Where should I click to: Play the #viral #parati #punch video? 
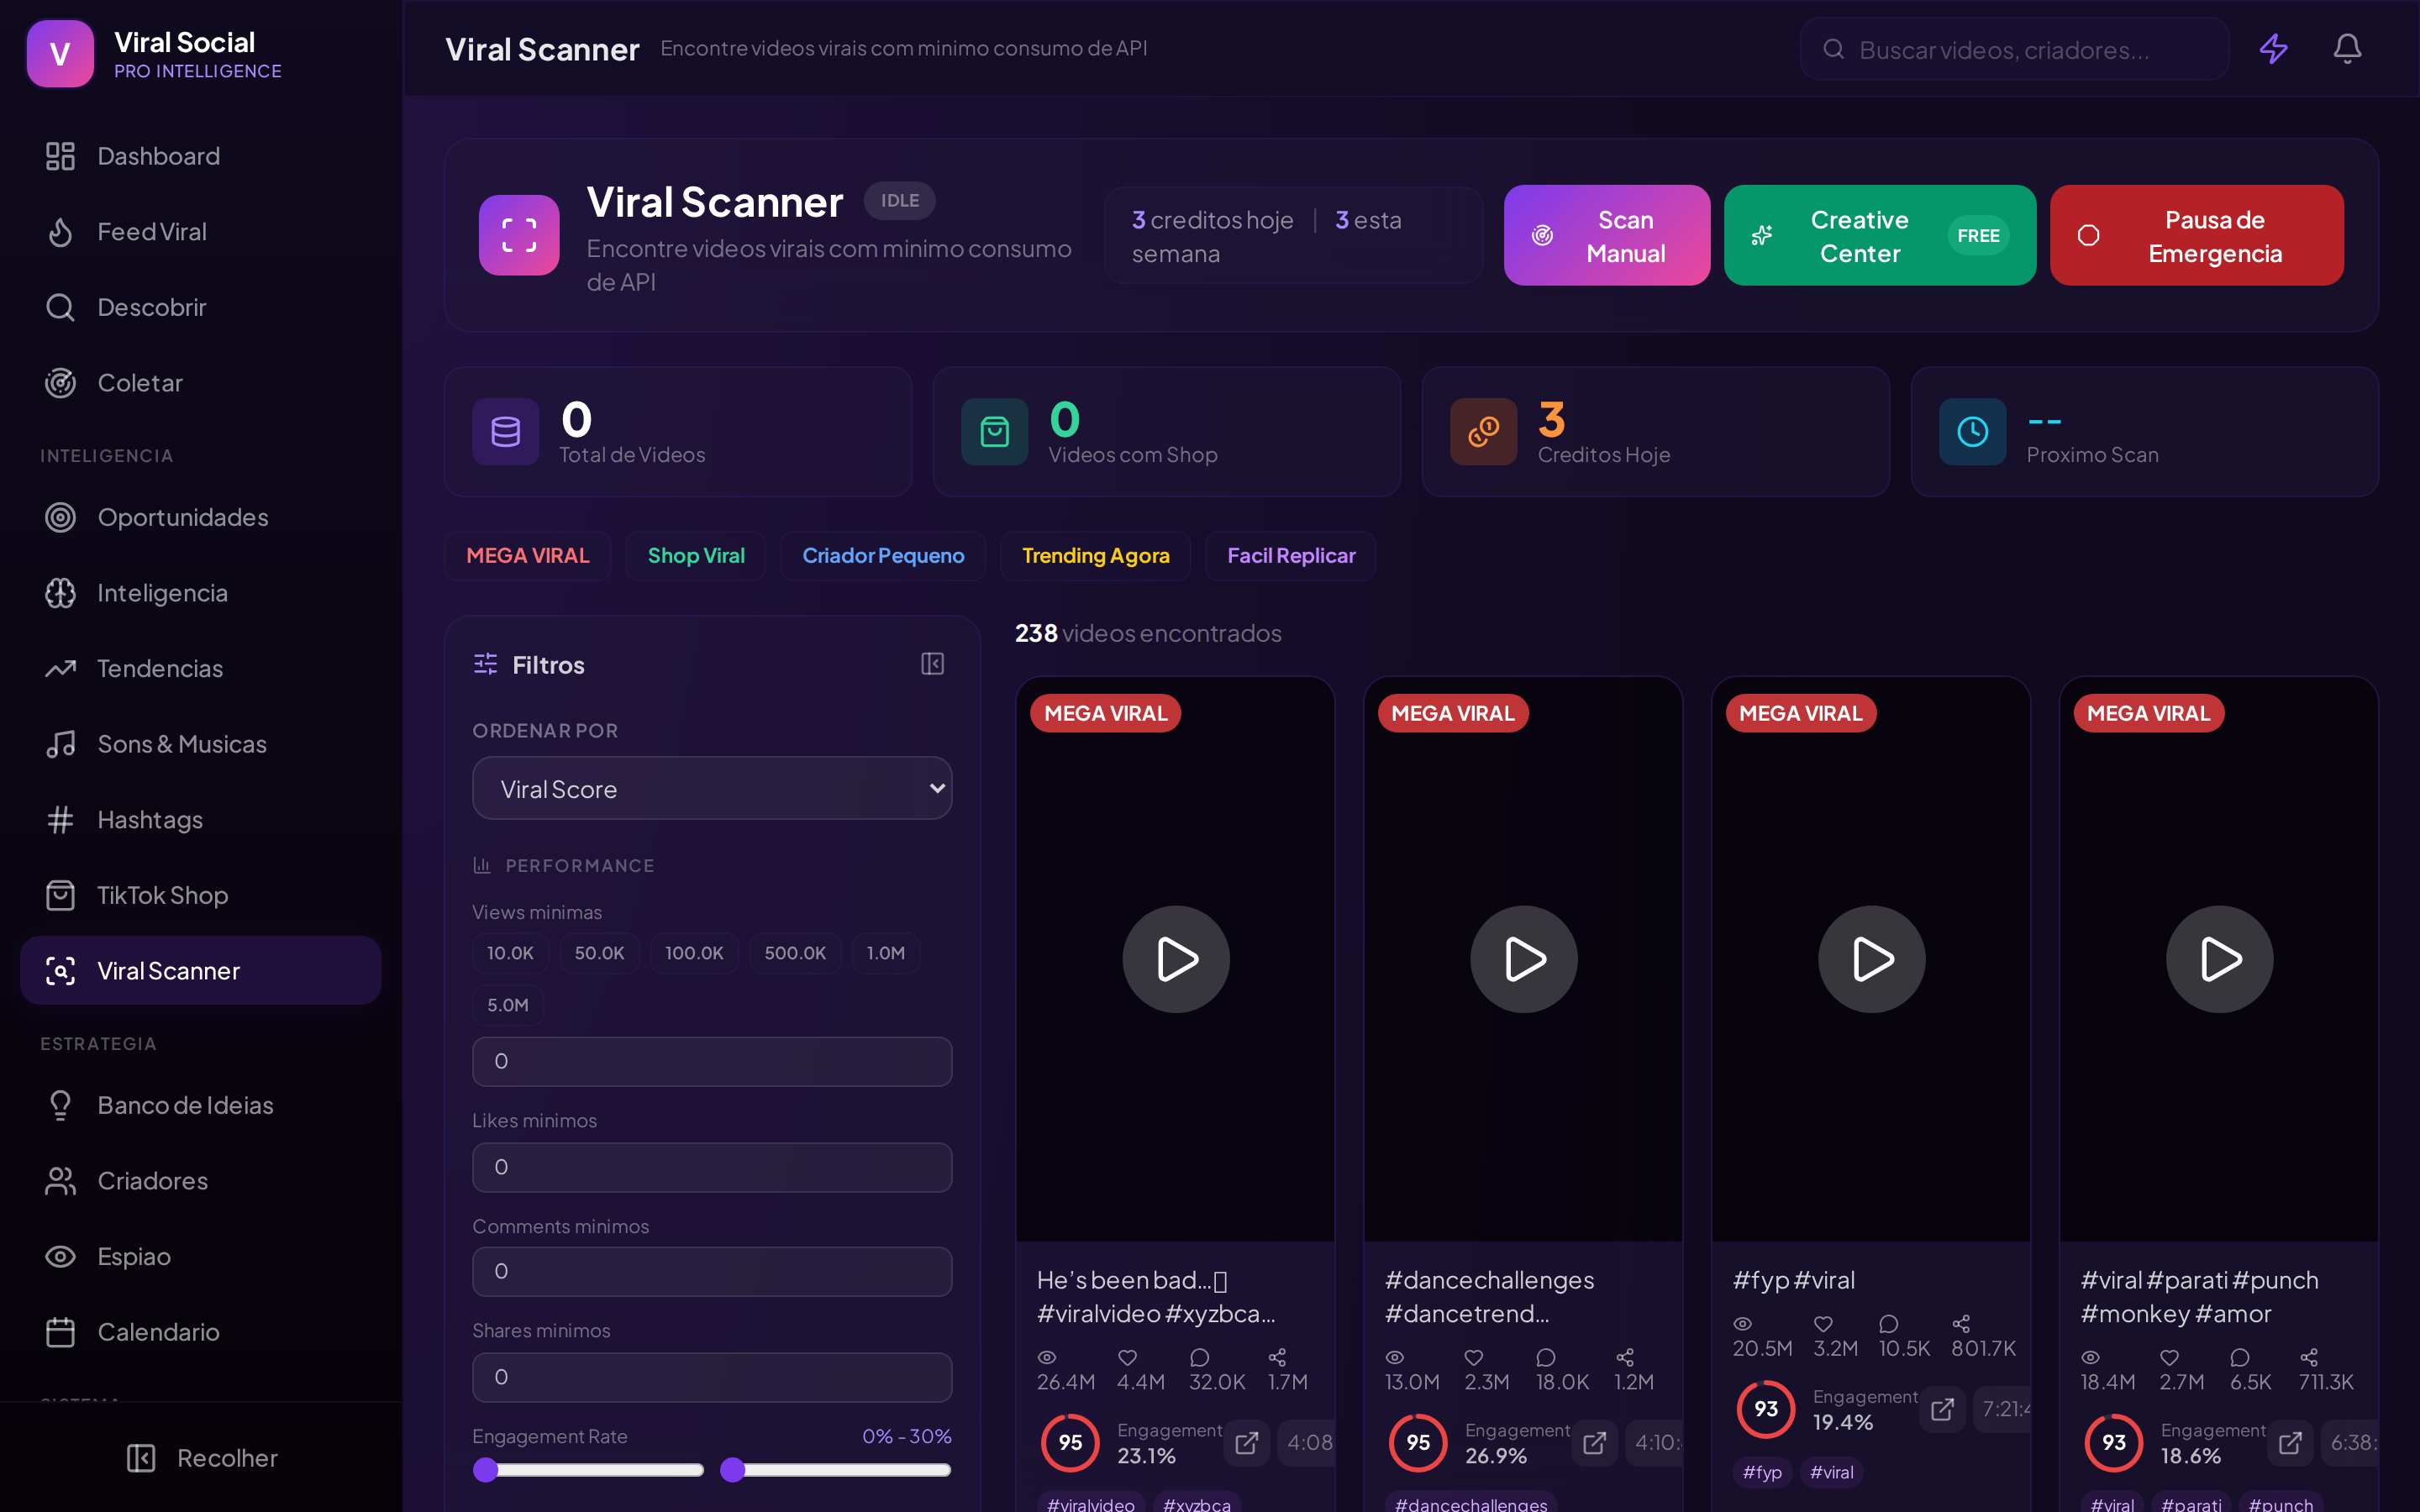pos(2219,959)
